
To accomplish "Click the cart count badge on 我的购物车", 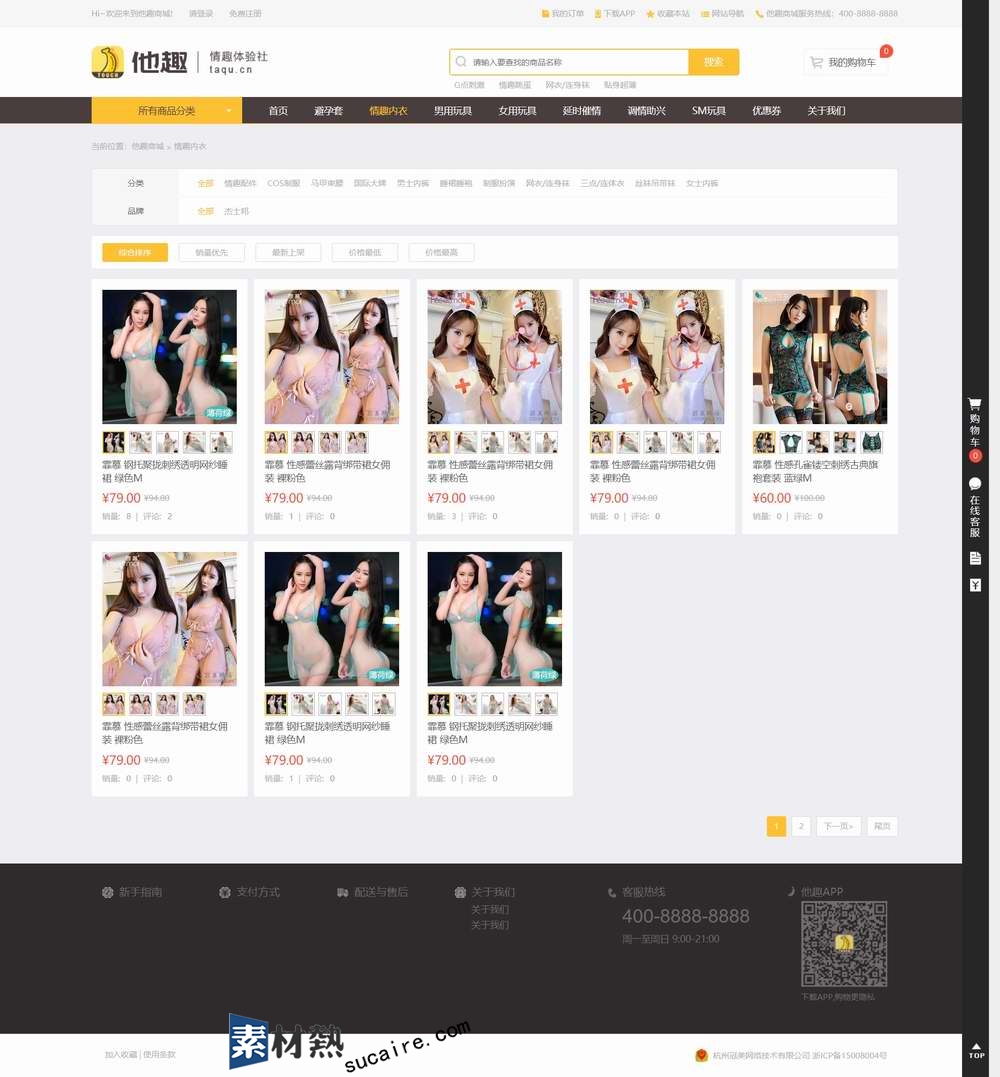I will 886,51.
